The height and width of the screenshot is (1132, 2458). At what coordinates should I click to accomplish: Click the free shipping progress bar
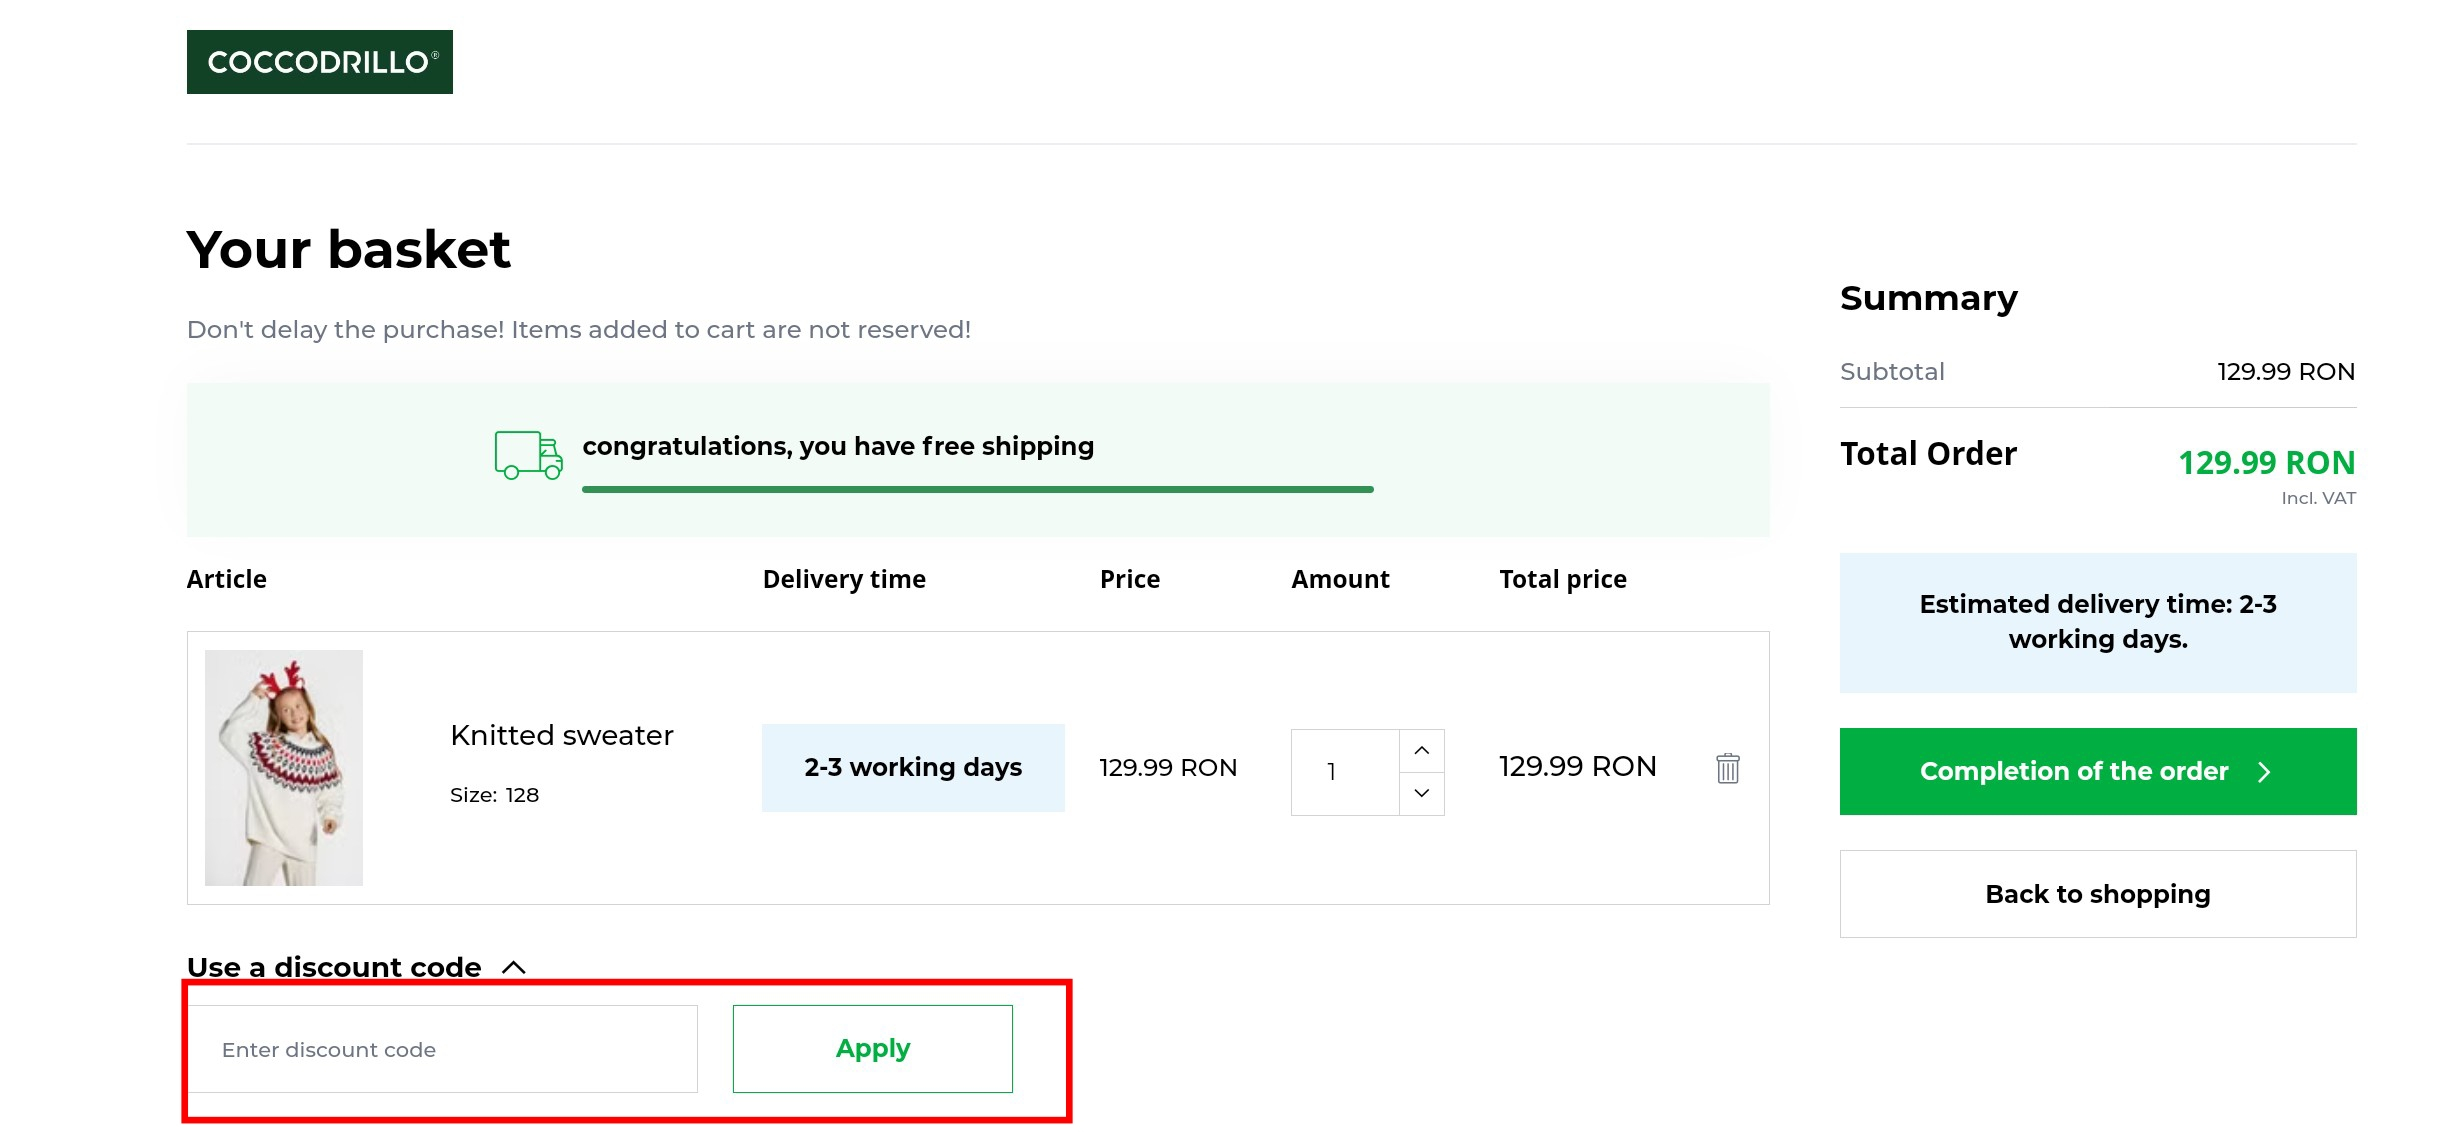(x=977, y=489)
